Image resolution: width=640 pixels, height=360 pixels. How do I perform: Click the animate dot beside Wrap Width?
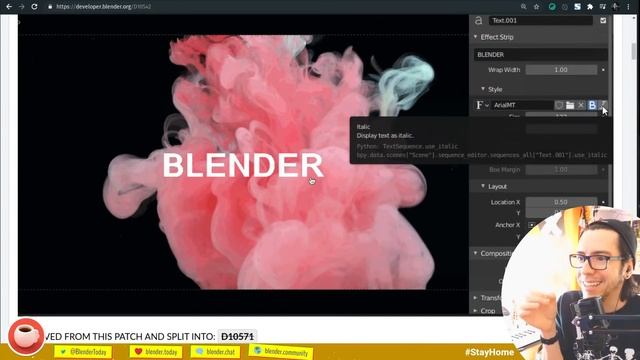603,70
